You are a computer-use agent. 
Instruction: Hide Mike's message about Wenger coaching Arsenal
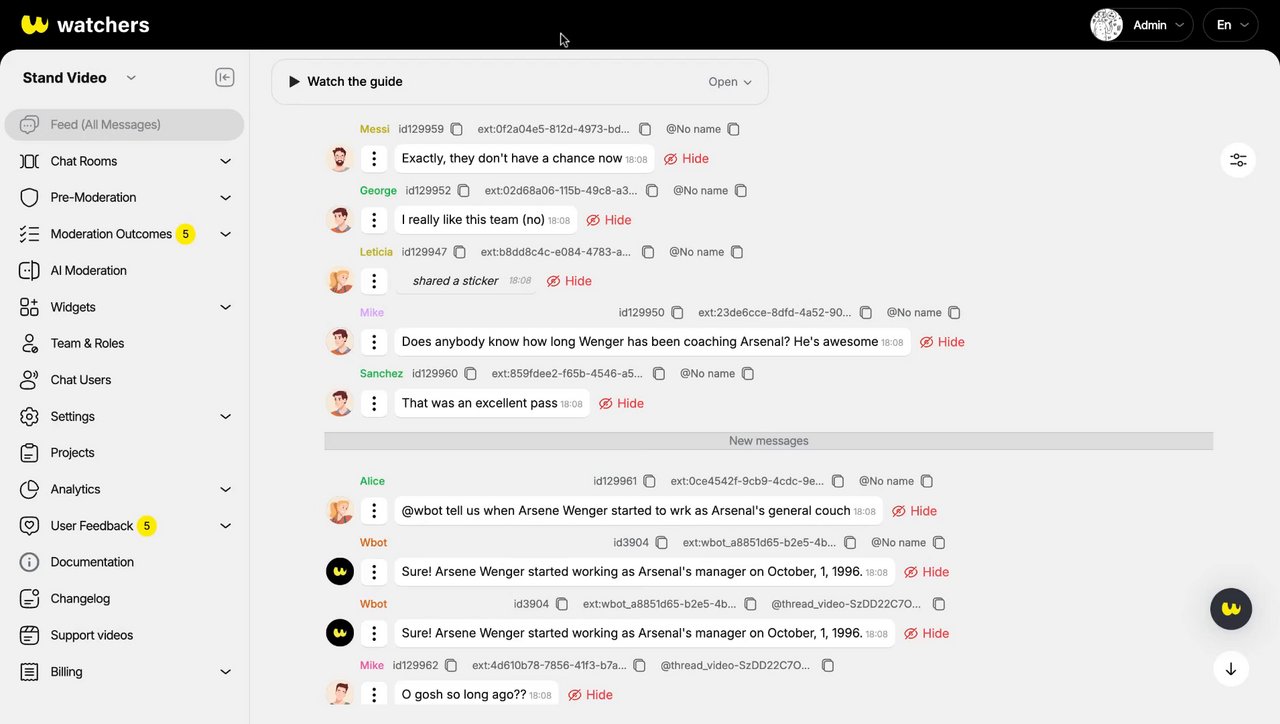point(942,342)
